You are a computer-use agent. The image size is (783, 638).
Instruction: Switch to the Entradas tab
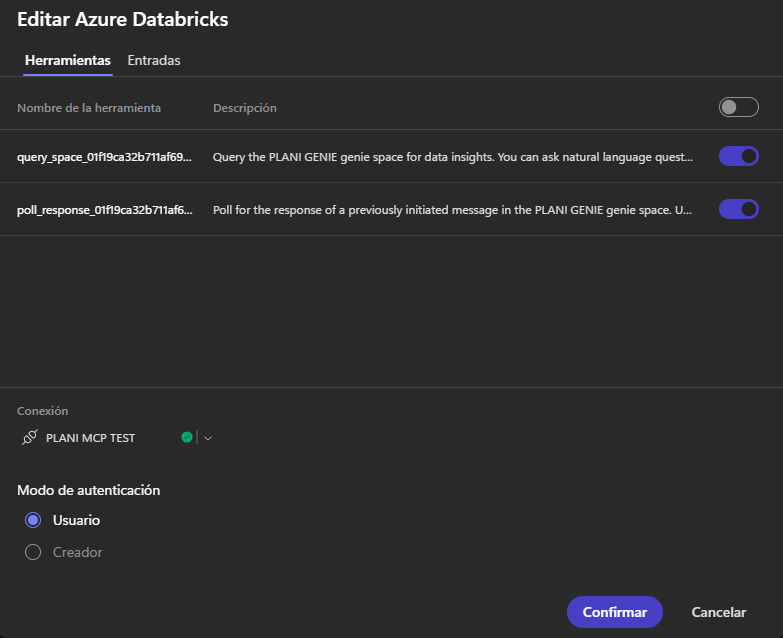point(154,60)
